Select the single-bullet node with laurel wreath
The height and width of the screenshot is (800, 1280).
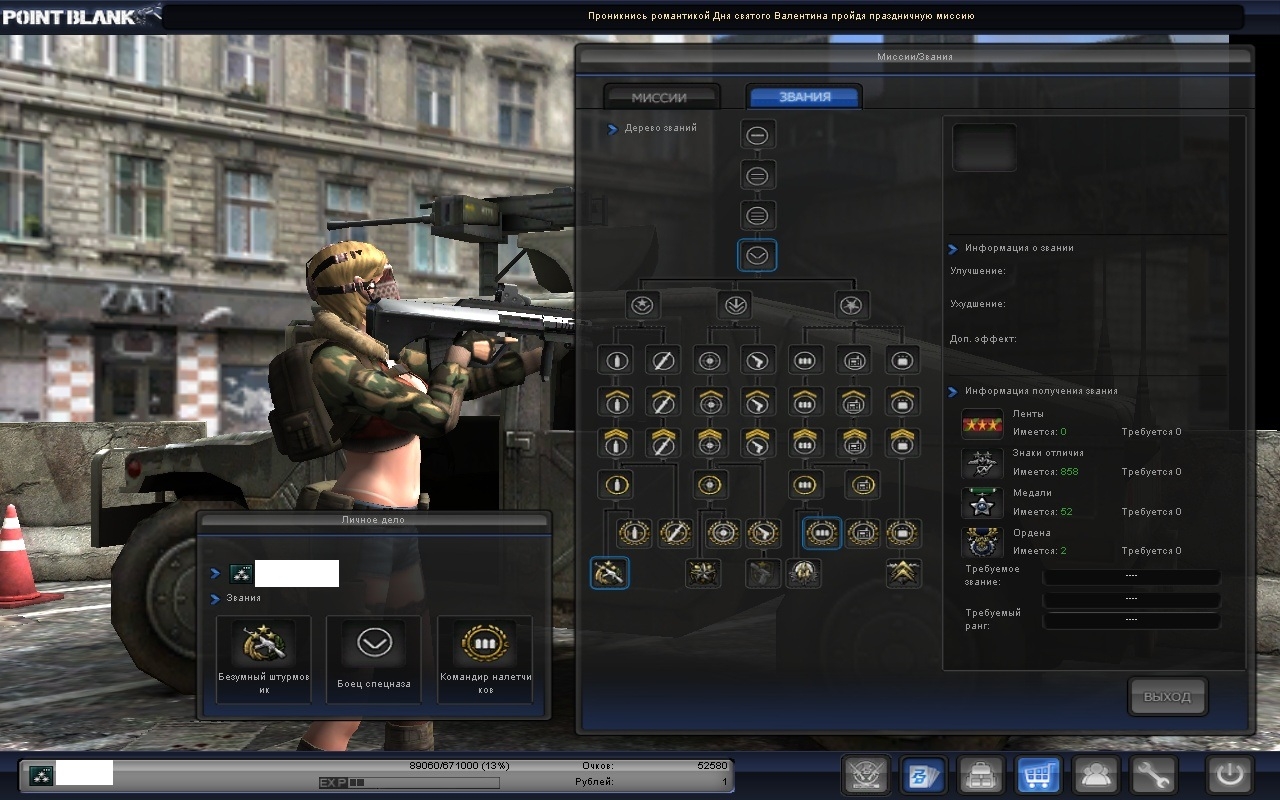tap(634, 533)
